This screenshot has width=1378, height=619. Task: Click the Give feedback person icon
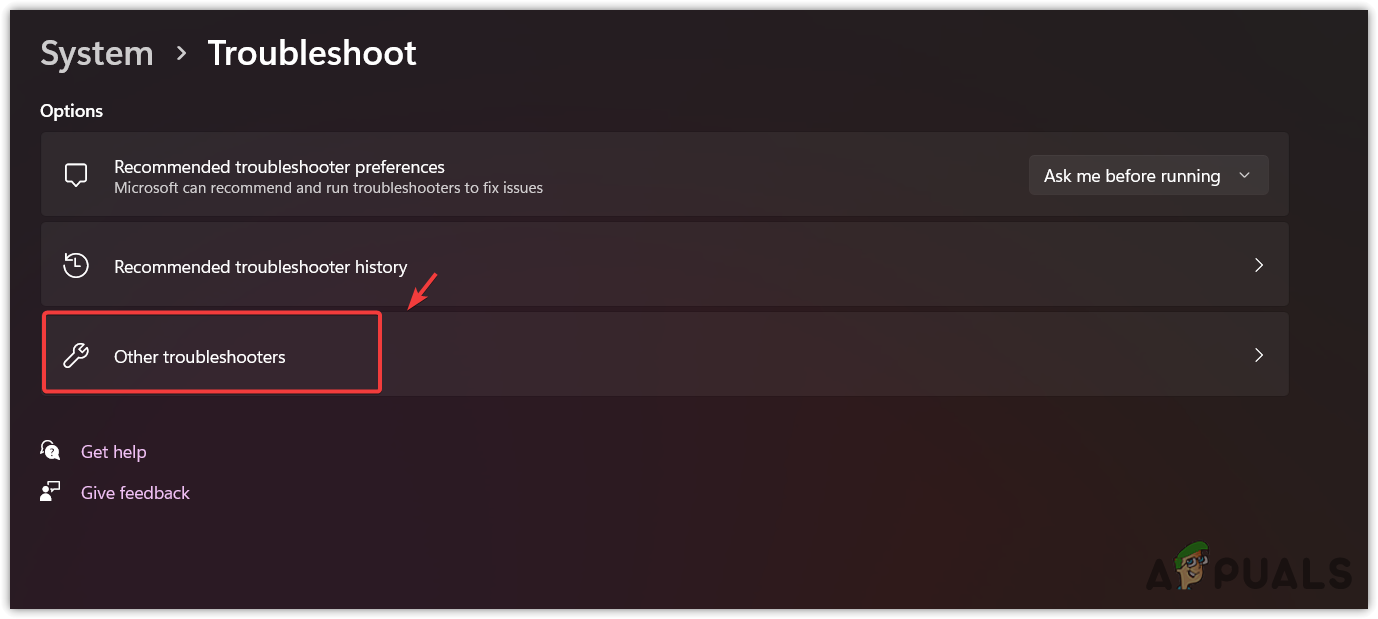[50, 492]
